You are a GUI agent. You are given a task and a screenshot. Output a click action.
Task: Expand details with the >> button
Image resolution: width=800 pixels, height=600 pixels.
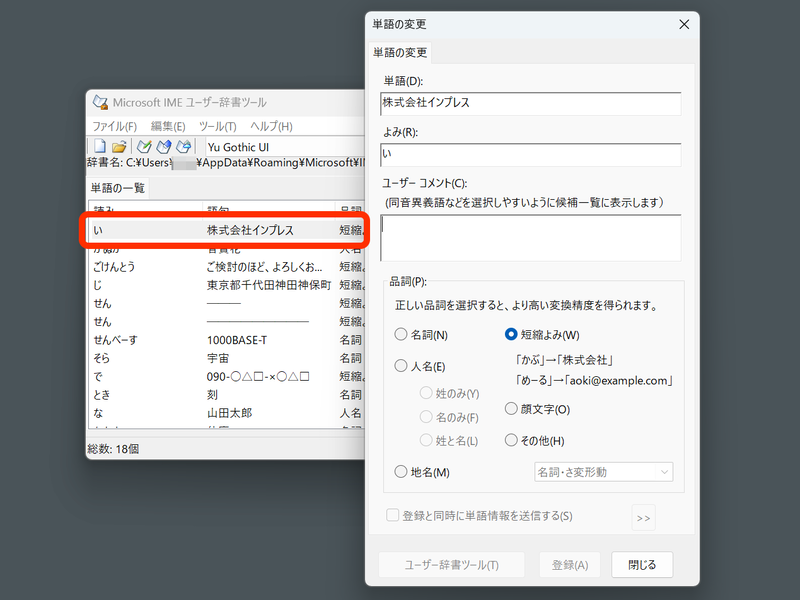coord(643,518)
